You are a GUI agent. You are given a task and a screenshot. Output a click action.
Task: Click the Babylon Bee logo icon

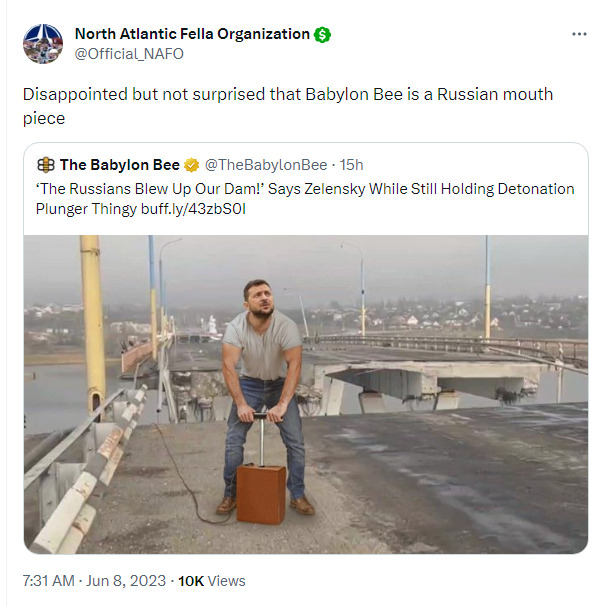click(46, 165)
